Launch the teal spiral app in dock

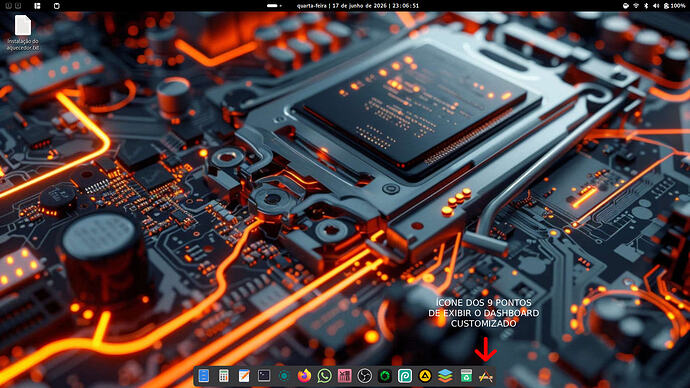pyautogui.click(x=405, y=376)
